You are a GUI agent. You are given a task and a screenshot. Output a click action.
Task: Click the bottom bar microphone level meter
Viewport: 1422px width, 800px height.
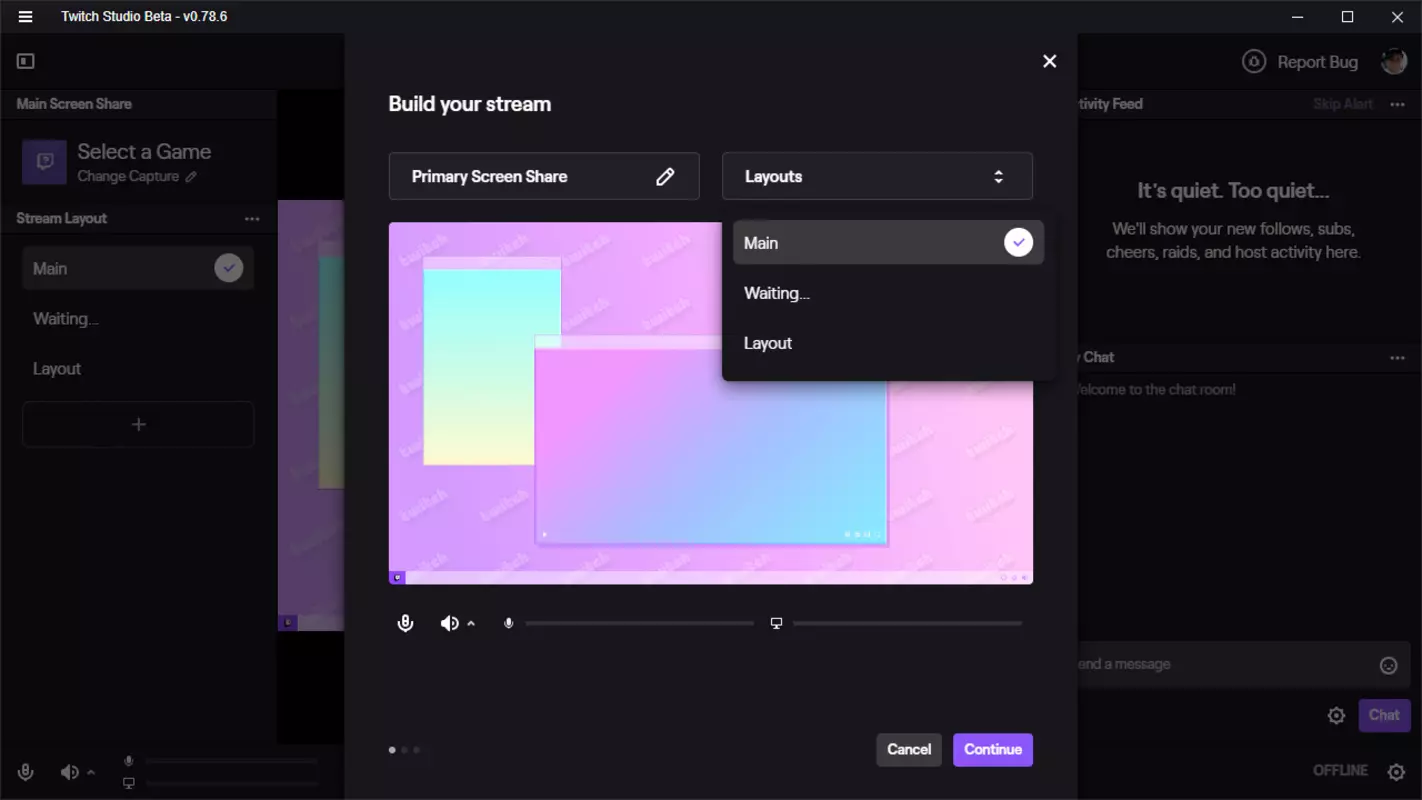[231, 762]
